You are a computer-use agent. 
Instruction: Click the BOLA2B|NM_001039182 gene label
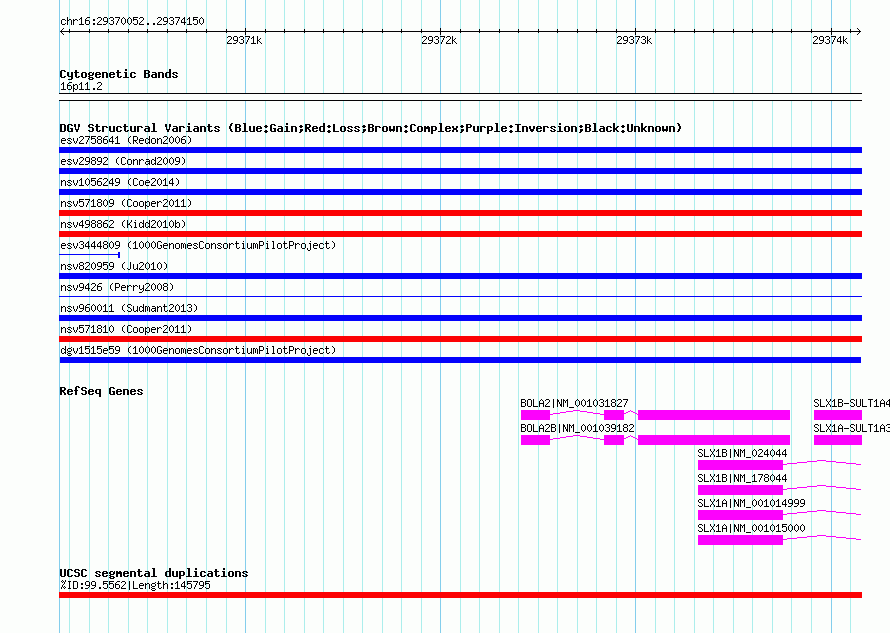point(577,428)
